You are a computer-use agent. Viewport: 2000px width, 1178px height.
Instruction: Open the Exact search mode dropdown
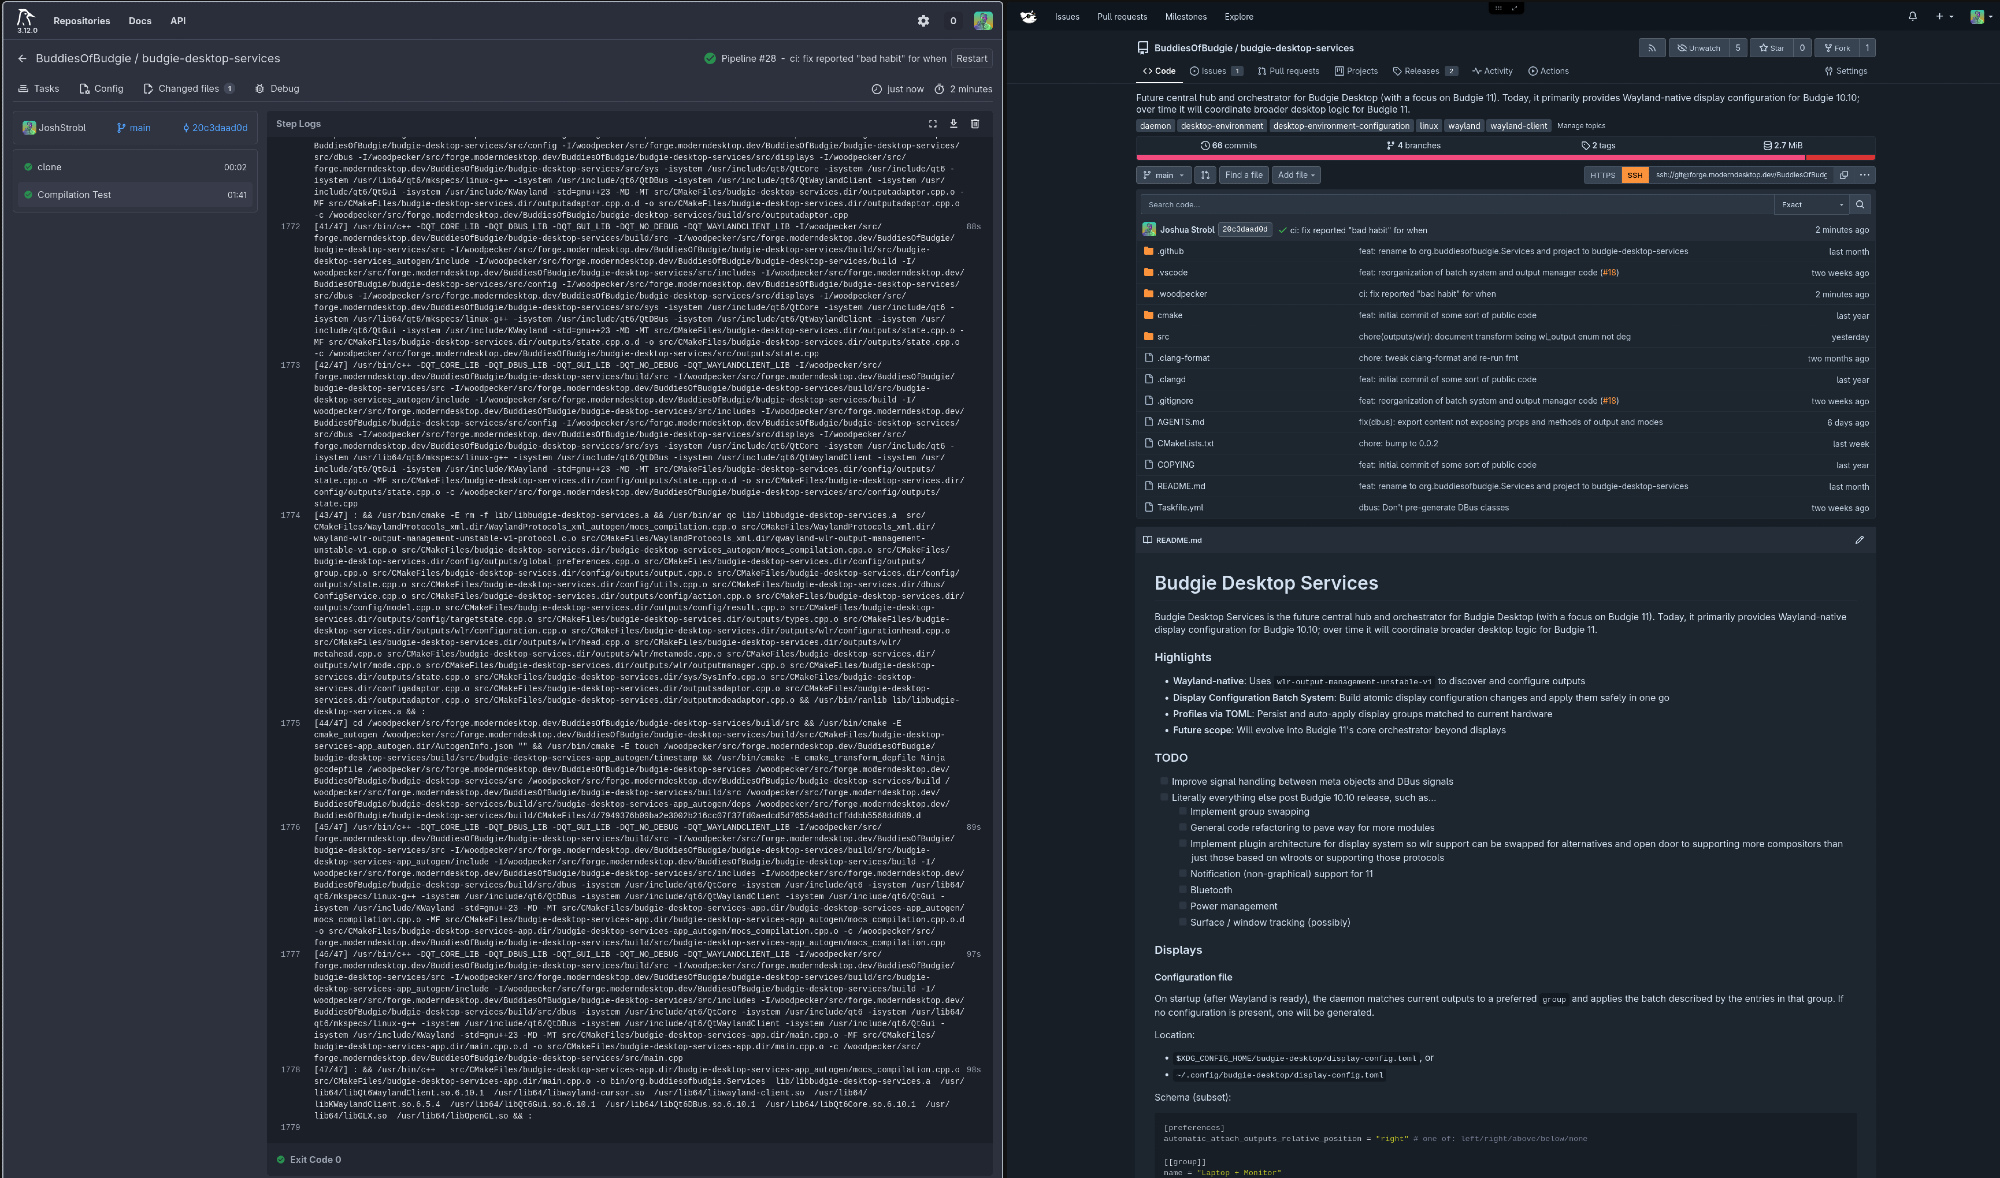click(x=1811, y=205)
